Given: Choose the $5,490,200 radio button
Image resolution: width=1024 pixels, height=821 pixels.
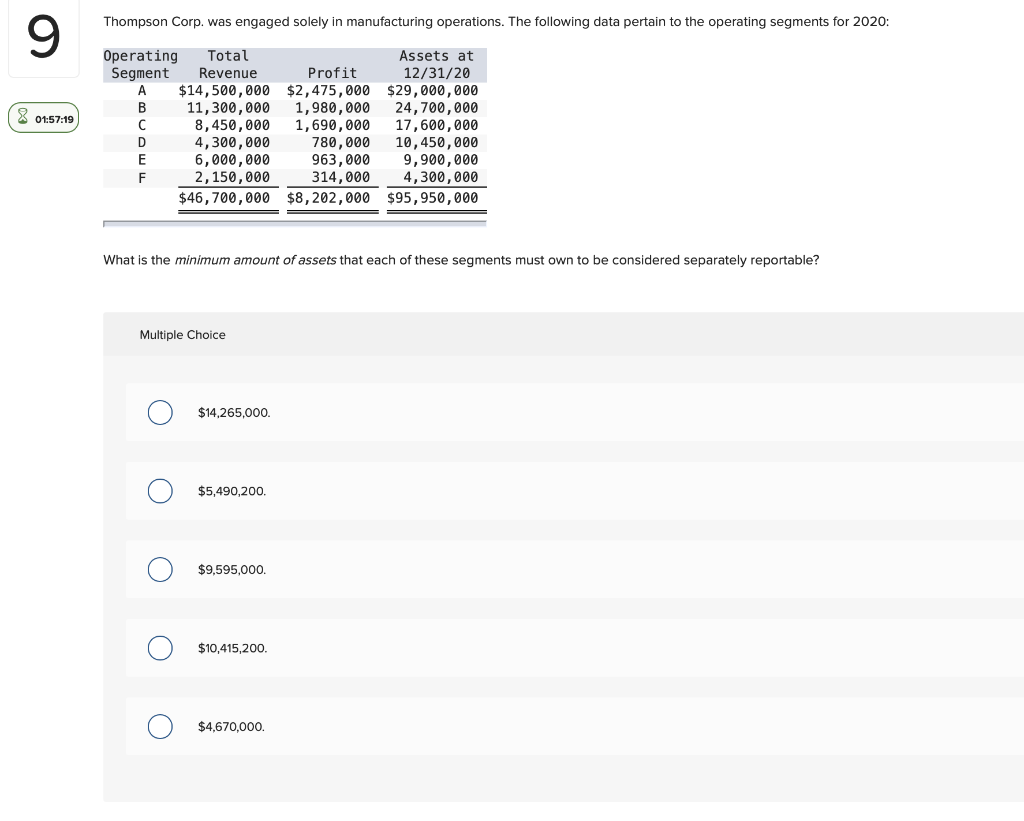Looking at the screenshot, I should tap(160, 491).
